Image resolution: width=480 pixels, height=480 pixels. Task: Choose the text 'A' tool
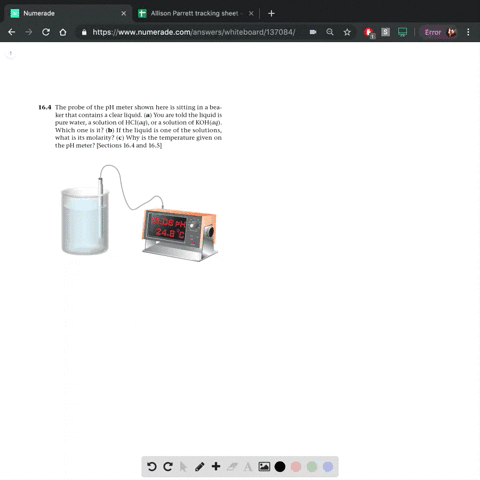(x=248, y=467)
